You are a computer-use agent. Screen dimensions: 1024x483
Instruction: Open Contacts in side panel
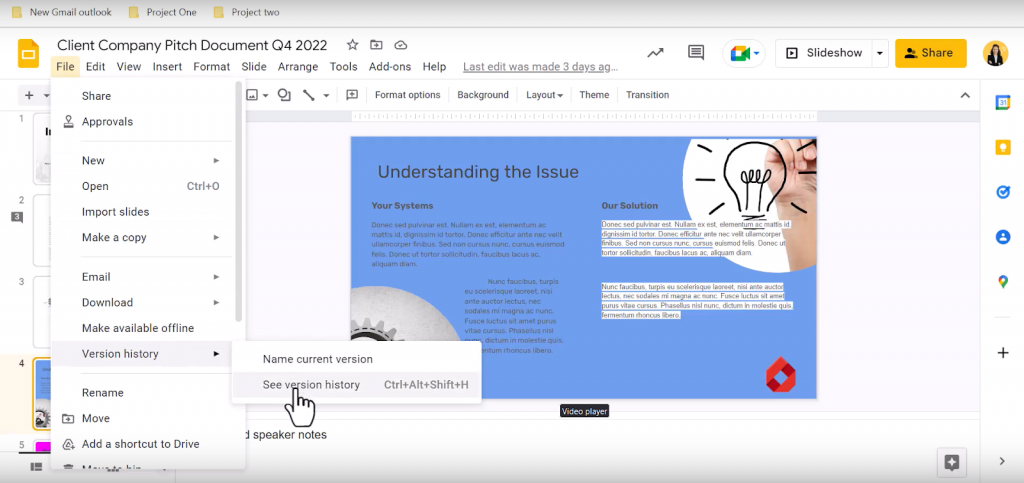pos(1002,237)
